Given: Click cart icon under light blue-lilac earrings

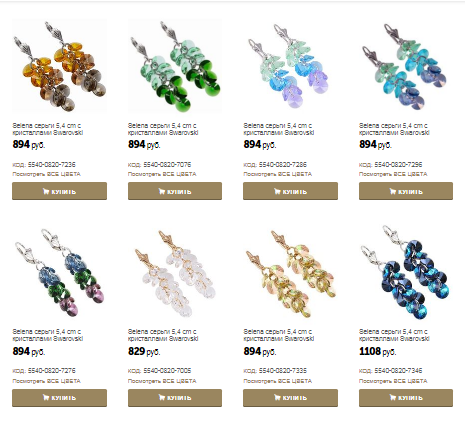Looking at the screenshot, I should (277, 191).
